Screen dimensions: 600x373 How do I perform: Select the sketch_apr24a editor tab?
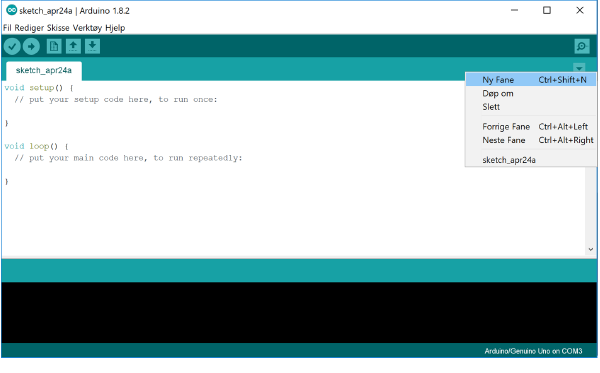44,70
